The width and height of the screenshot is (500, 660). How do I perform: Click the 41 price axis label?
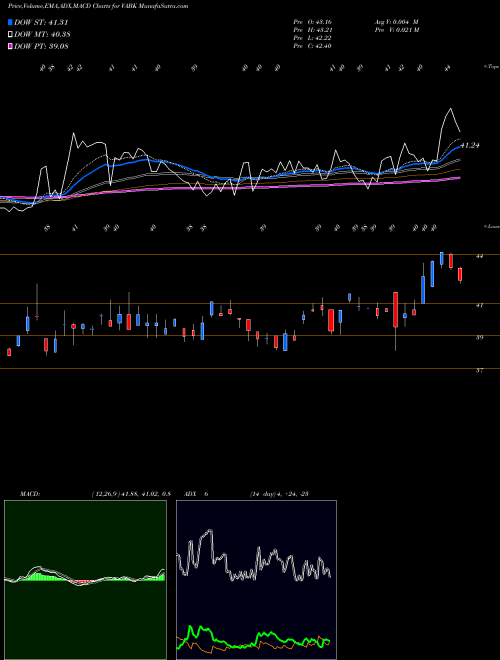[x=479, y=305]
